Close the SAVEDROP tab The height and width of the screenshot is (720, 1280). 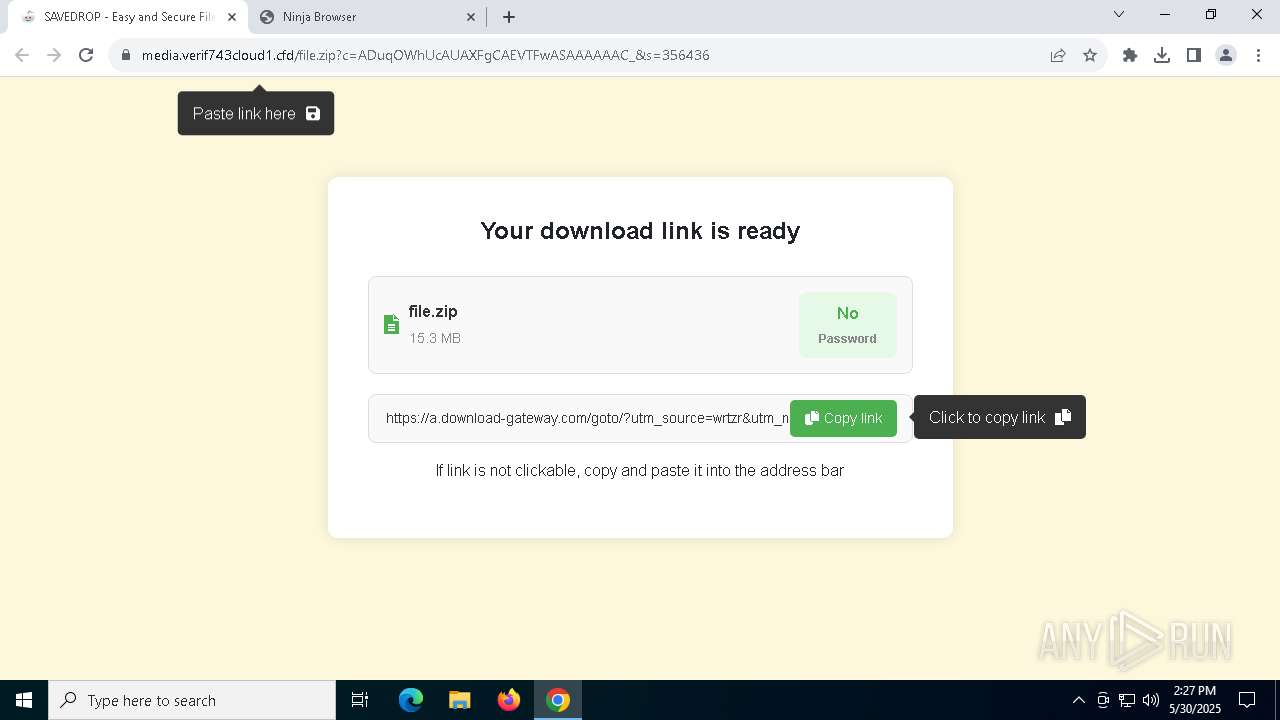232,17
